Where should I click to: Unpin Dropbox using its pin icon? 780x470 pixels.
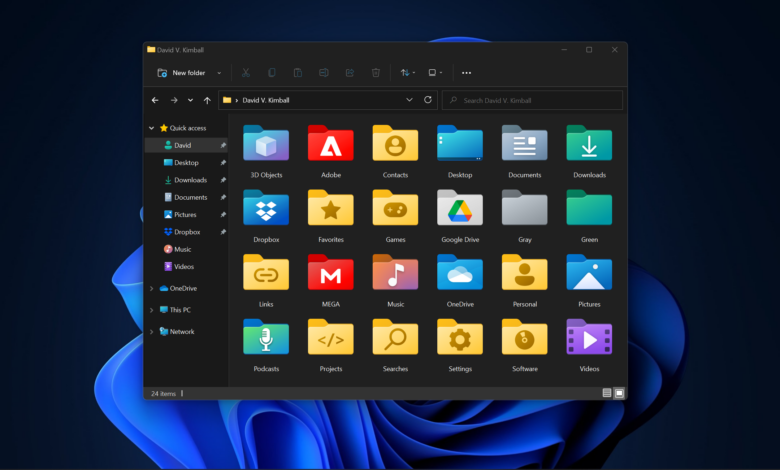(223, 232)
